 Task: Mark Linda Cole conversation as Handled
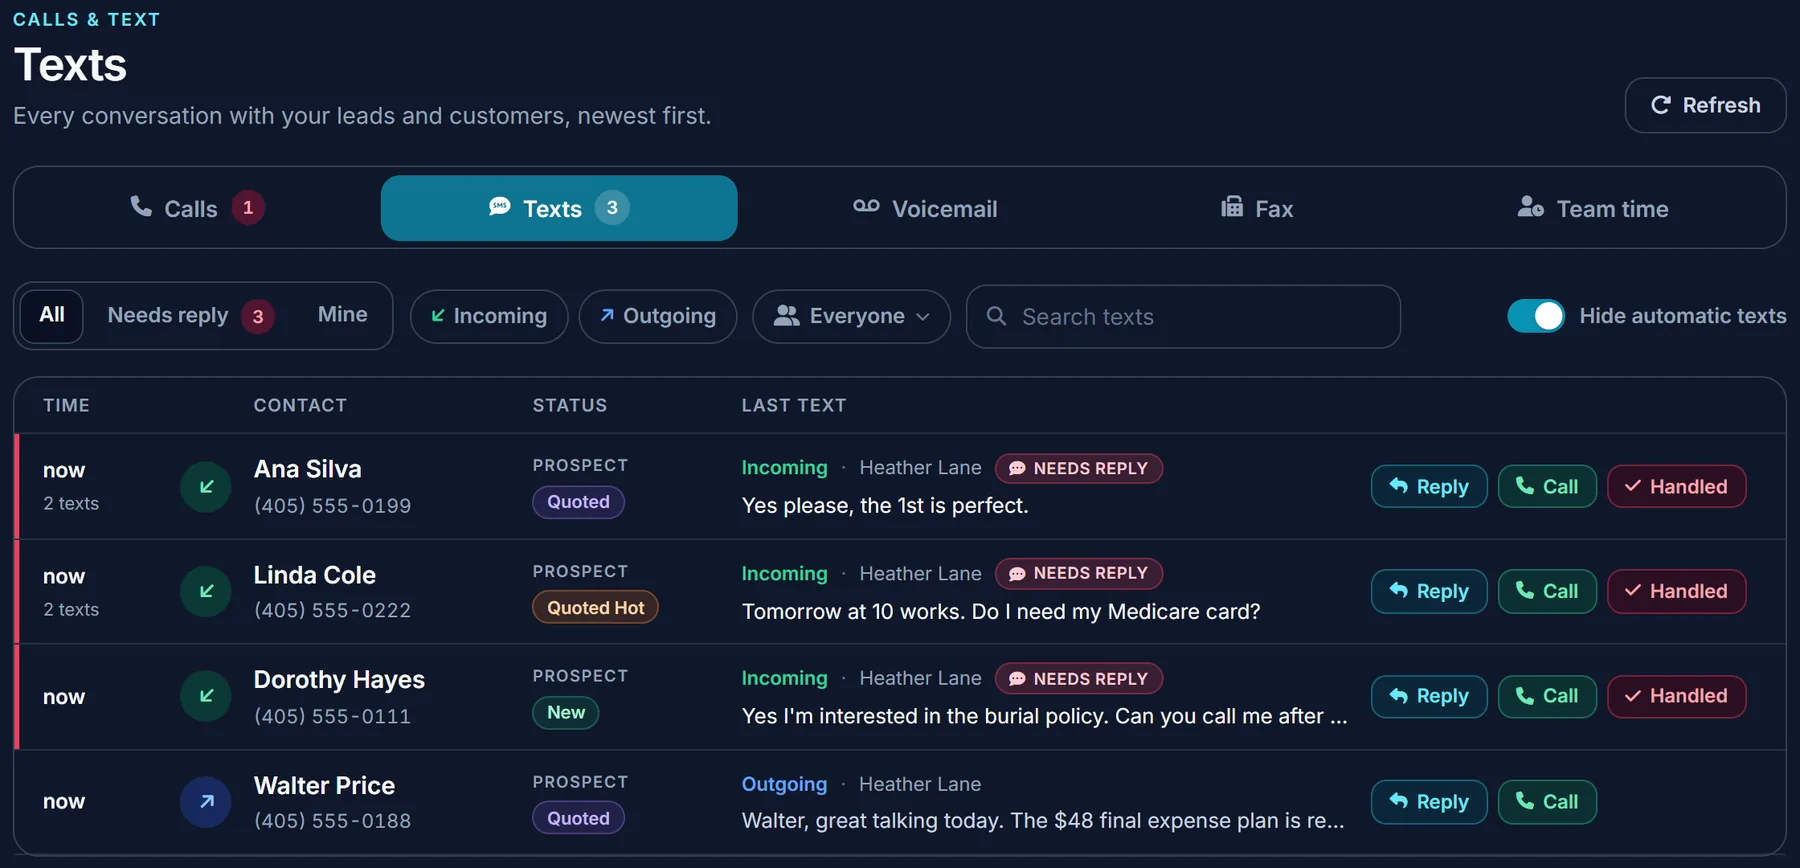click(x=1677, y=591)
